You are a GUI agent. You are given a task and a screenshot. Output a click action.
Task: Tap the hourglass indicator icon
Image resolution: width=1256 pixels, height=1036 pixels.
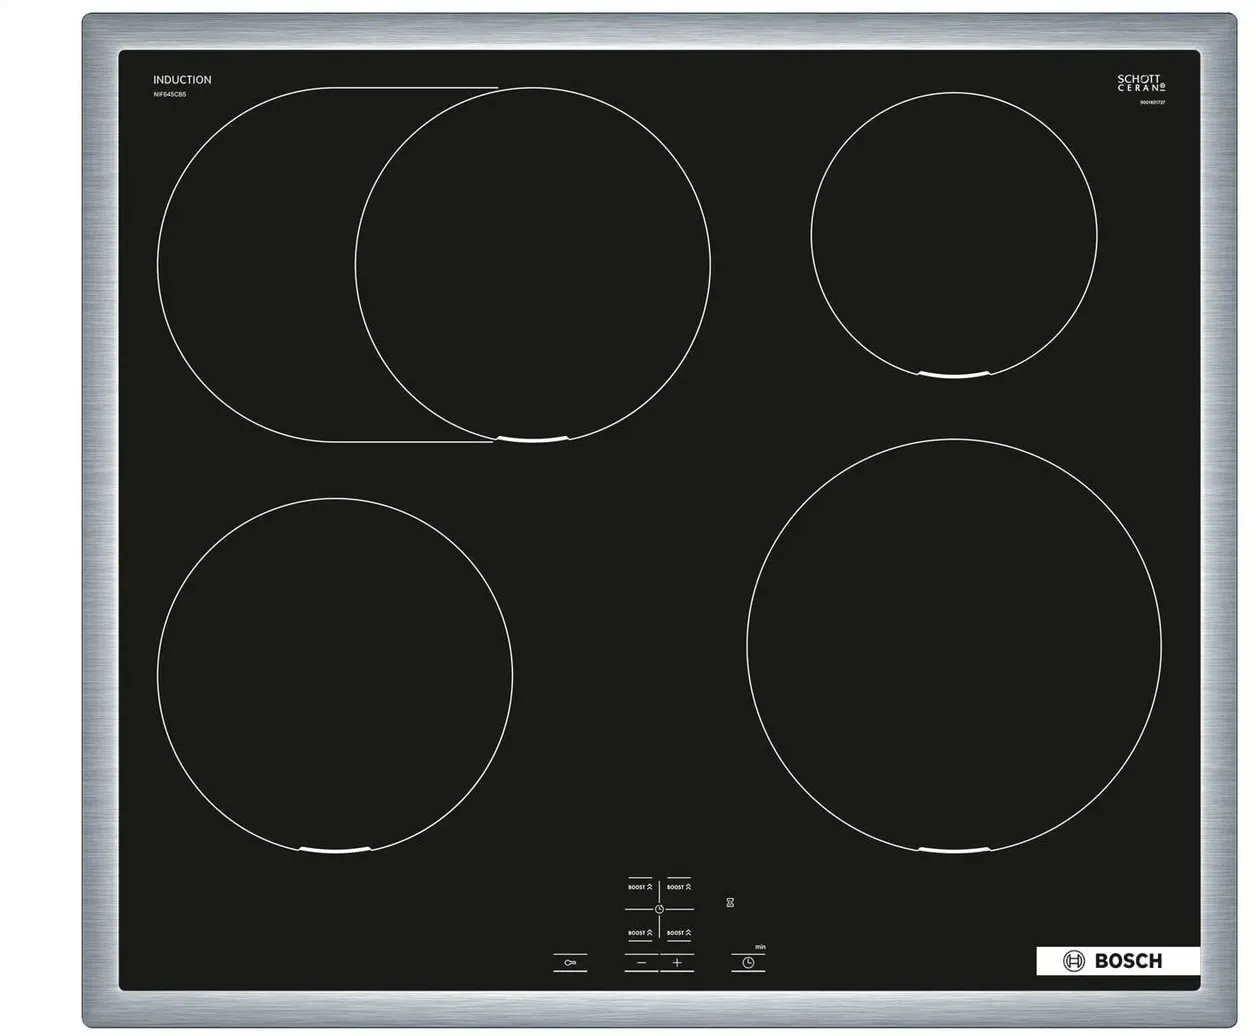tap(731, 903)
